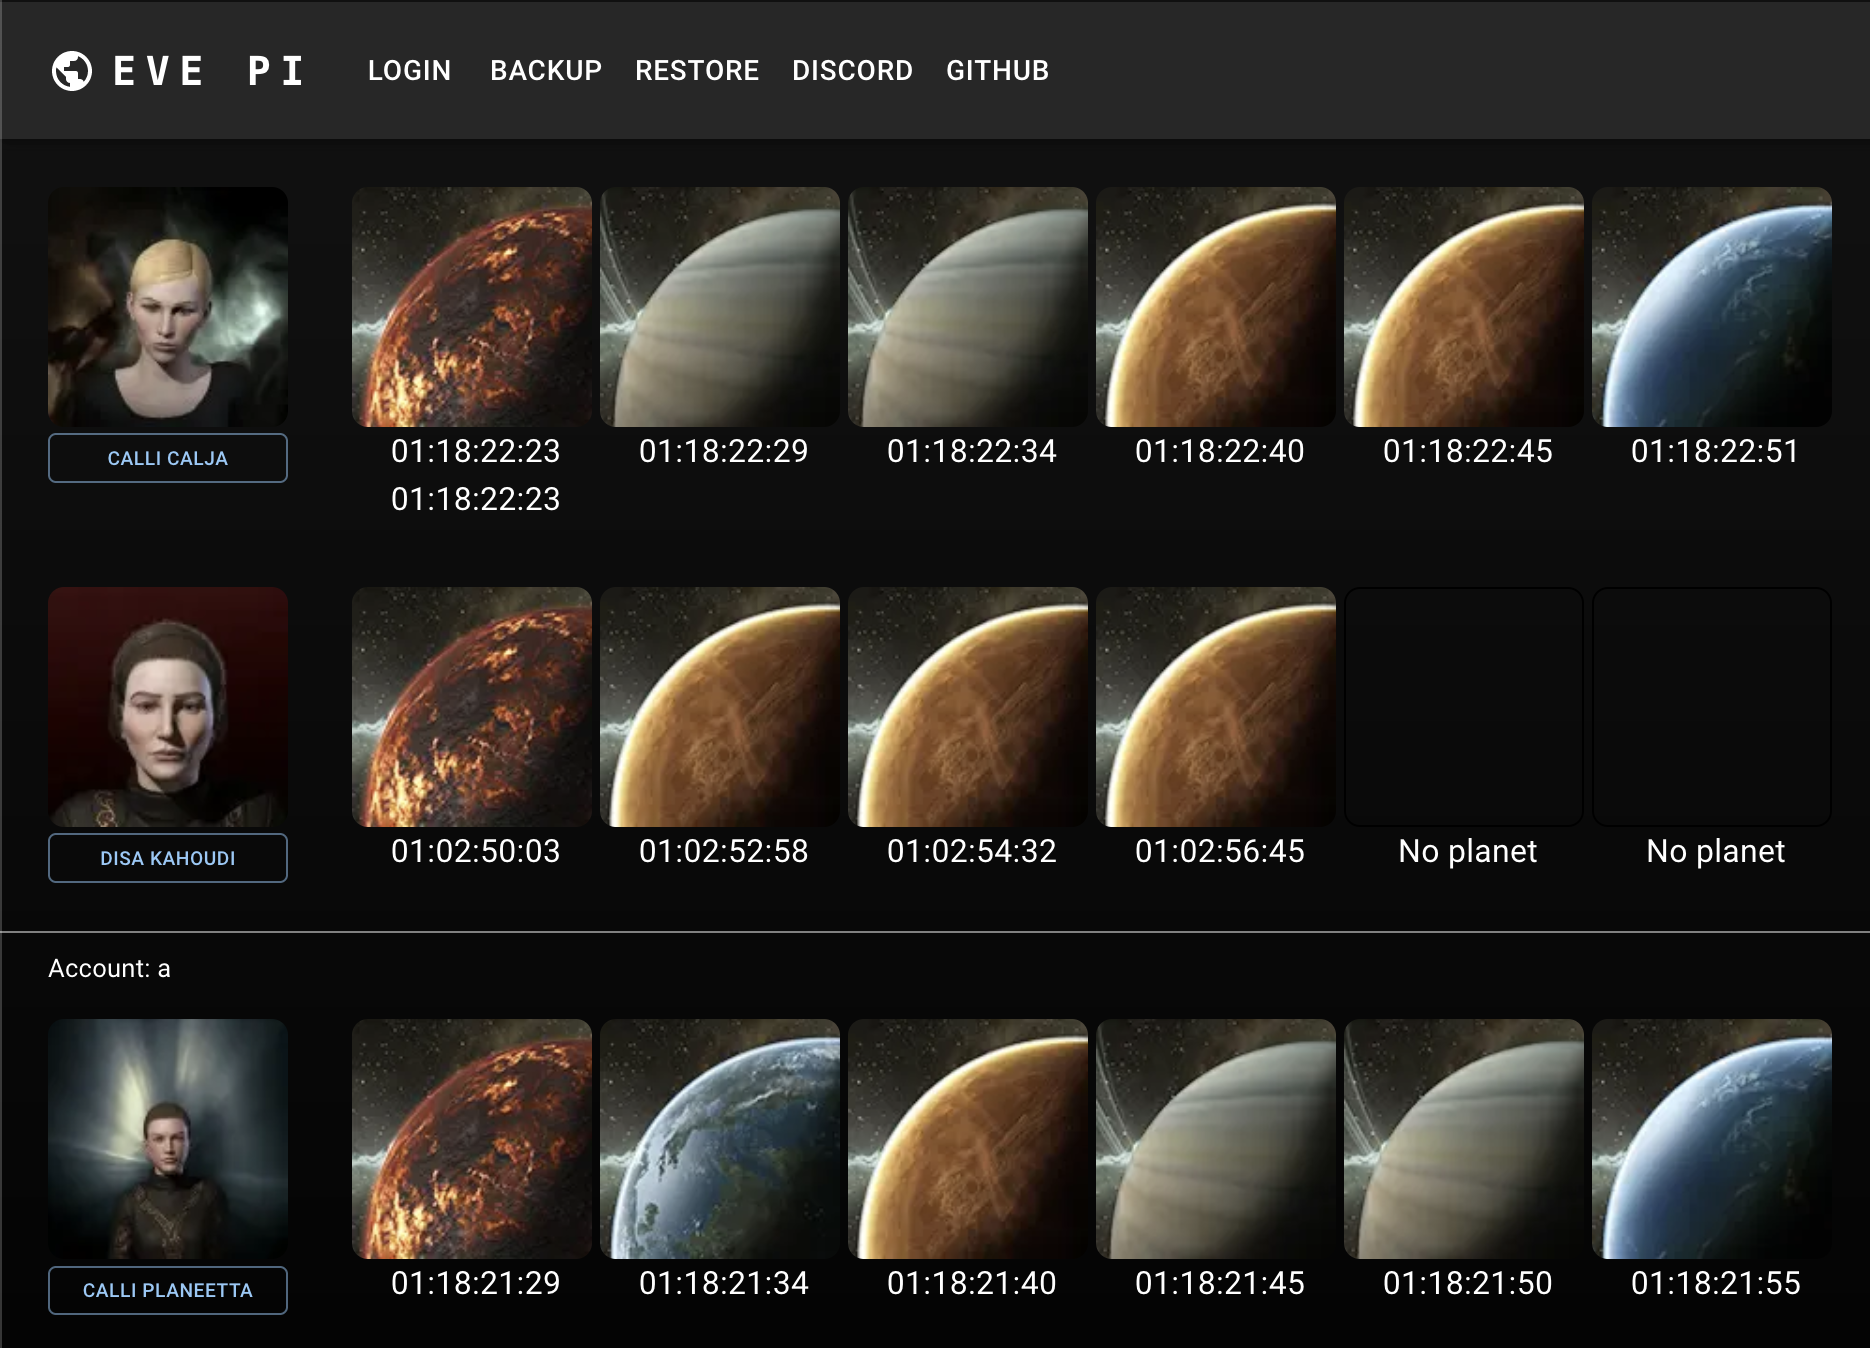
Task: Open the blue ocean planet timed 01:18:22:51
Action: point(1712,307)
